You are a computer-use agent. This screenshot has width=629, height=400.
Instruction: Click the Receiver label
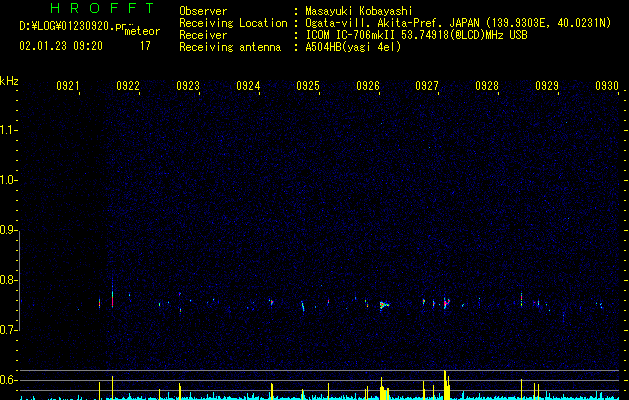[203, 35]
